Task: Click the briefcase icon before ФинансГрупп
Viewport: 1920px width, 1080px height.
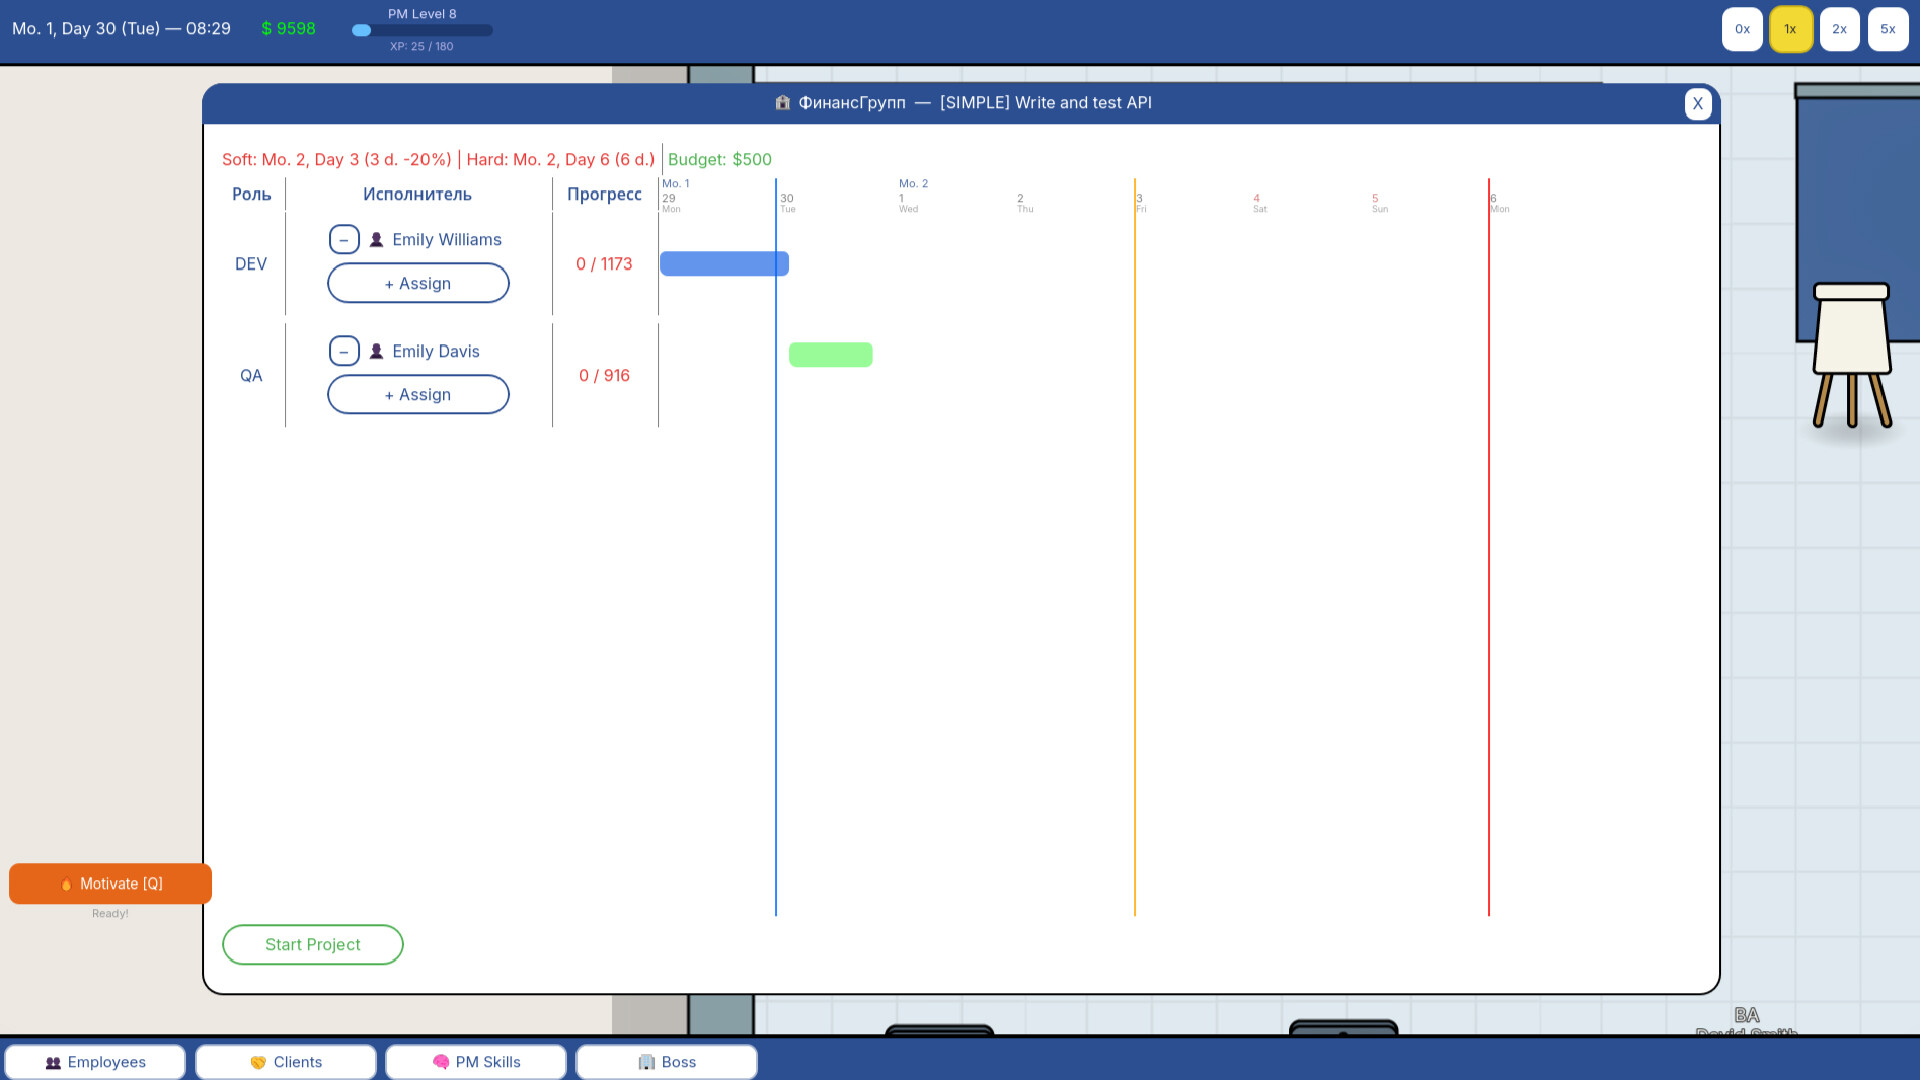Action: (x=781, y=102)
